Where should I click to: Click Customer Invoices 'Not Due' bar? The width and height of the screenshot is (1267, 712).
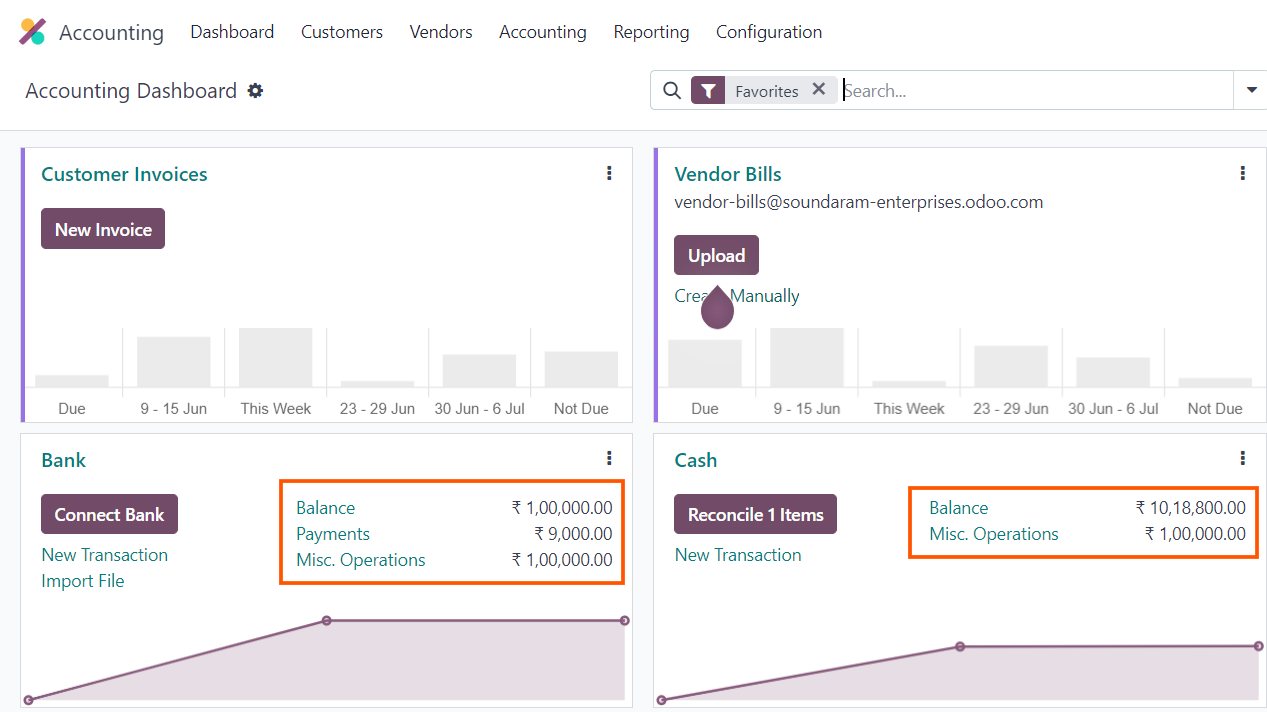(x=581, y=369)
